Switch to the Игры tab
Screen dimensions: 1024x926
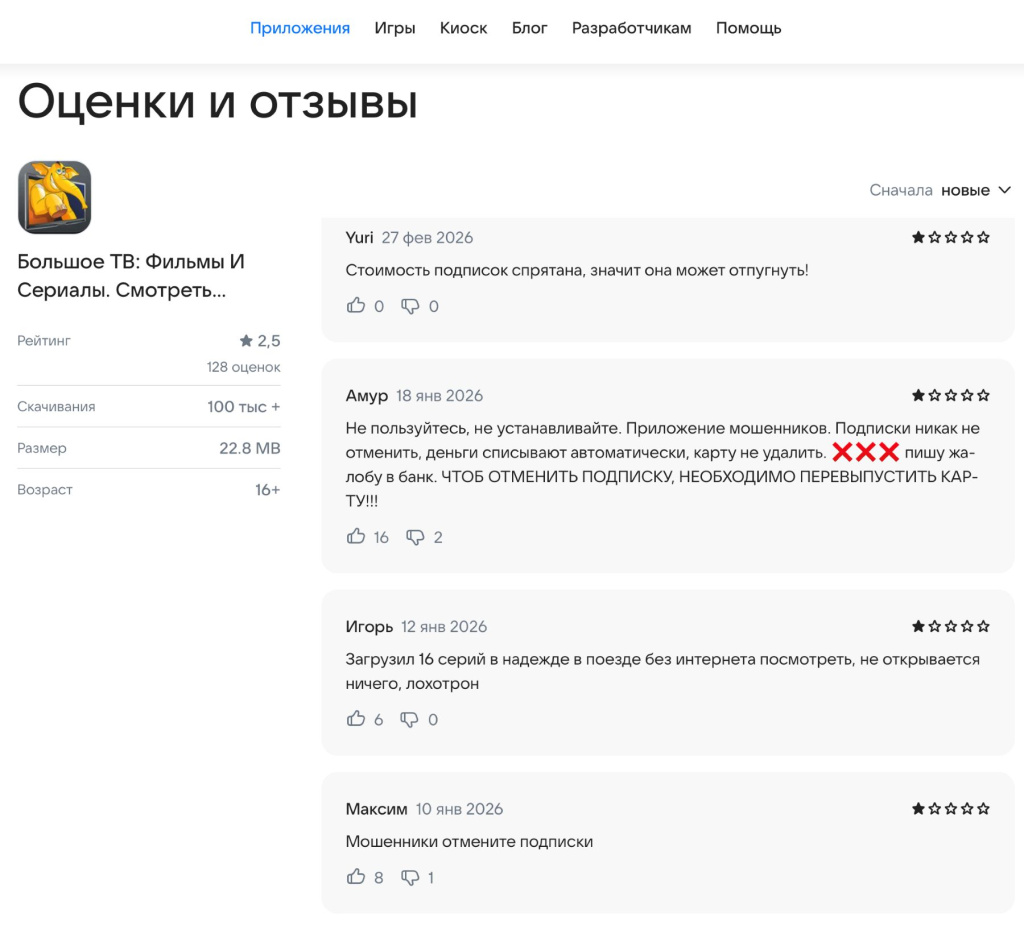395,28
